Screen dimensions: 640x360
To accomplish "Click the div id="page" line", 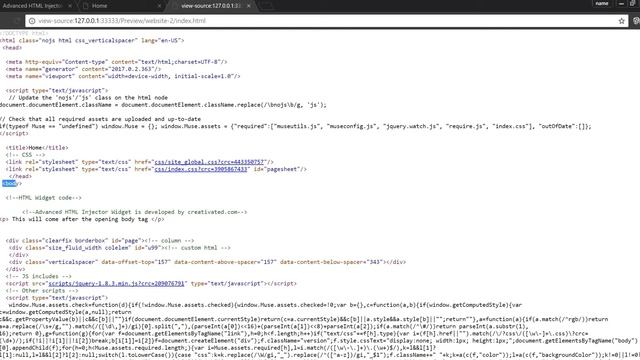I will (x=100, y=240).
